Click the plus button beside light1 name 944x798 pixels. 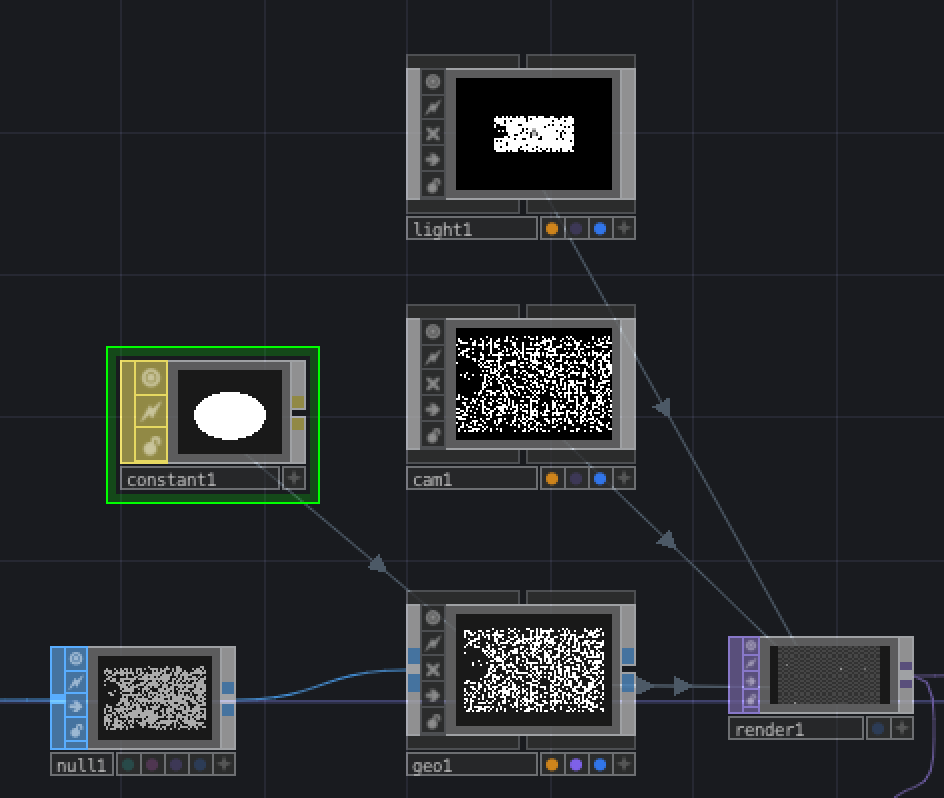tap(624, 229)
